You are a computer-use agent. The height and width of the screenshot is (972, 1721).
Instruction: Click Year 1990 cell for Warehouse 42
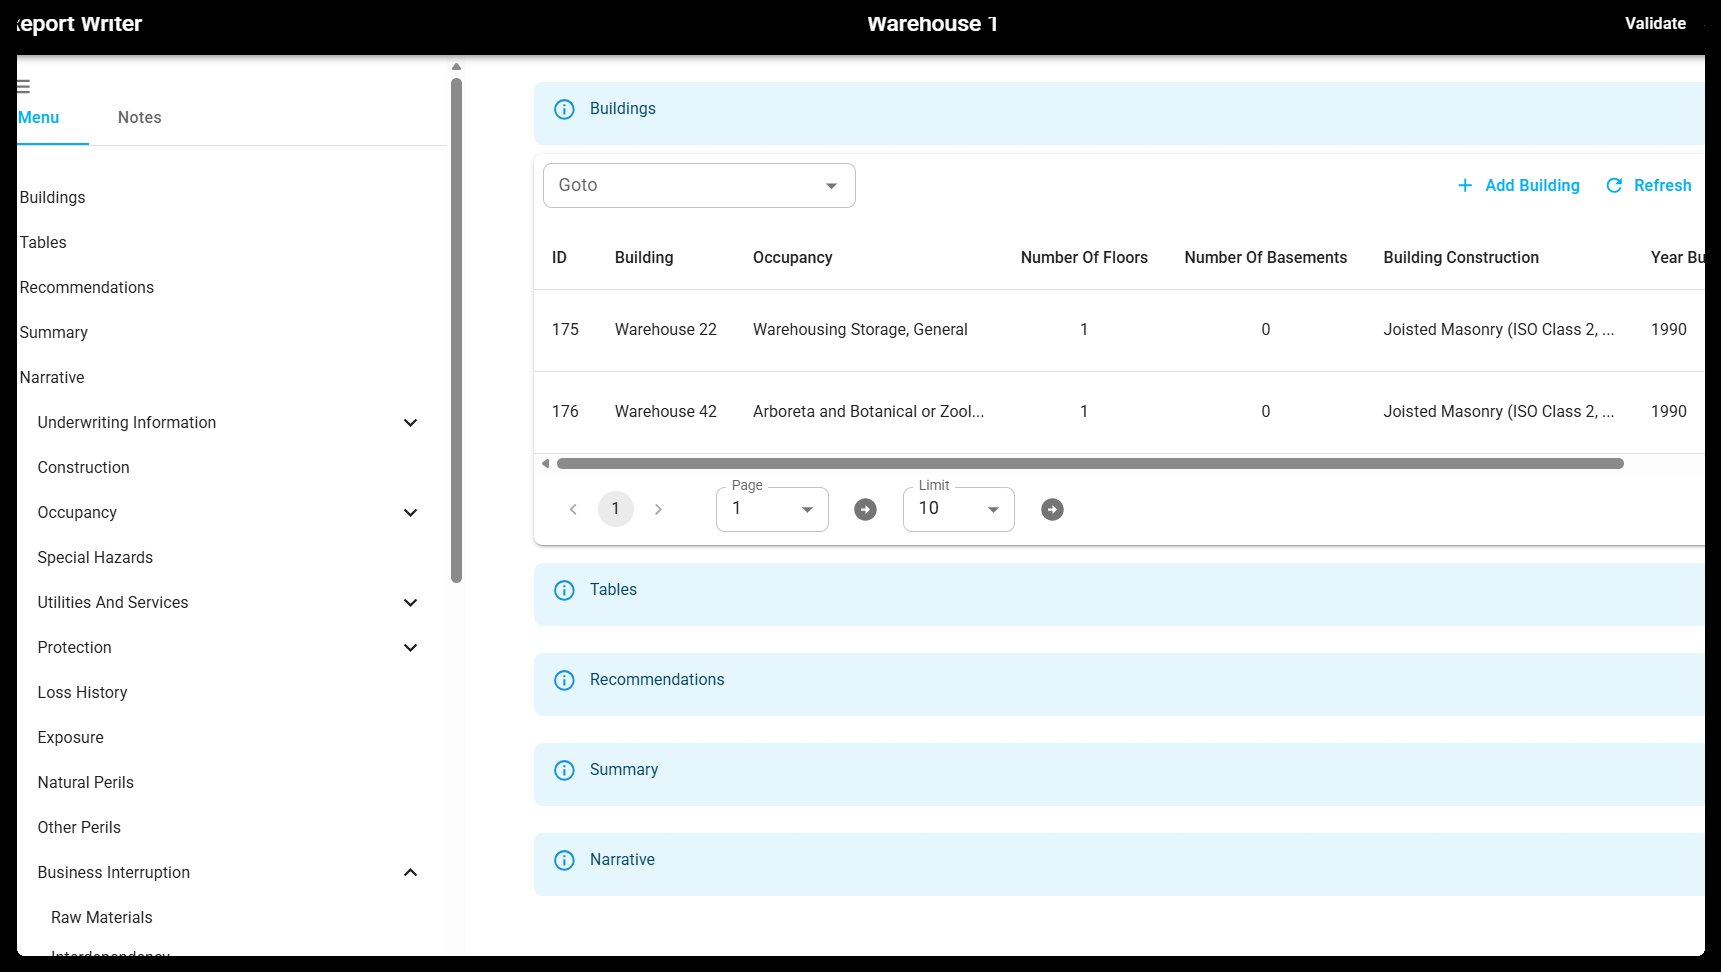[1668, 412]
